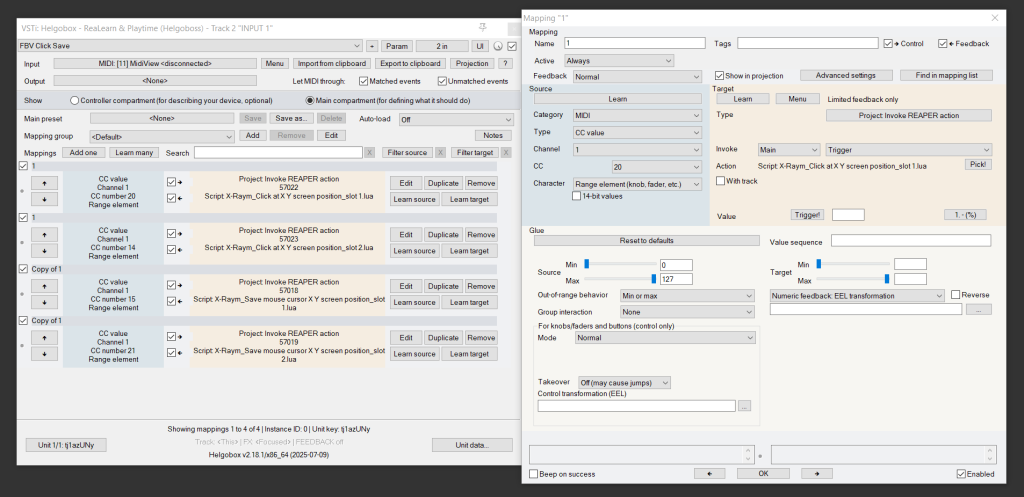Open the Invoke Trigger dropdown
Screen dimensions: 1024x497
(908, 150)
